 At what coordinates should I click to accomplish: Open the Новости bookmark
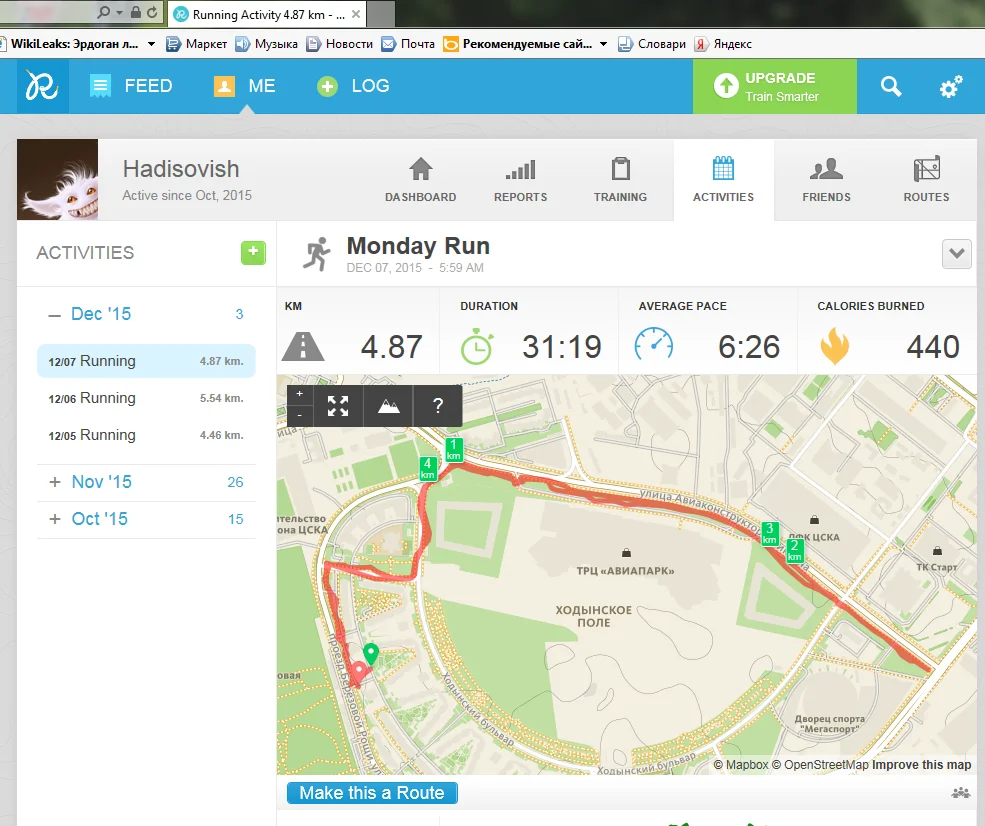click(339, 44)
